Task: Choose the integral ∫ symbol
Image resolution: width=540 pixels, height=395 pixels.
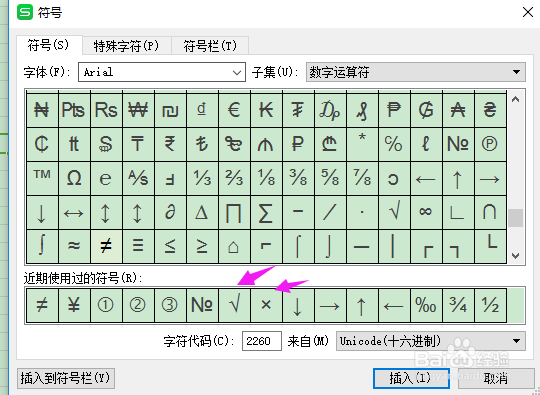Action: (x=42, y=247)
